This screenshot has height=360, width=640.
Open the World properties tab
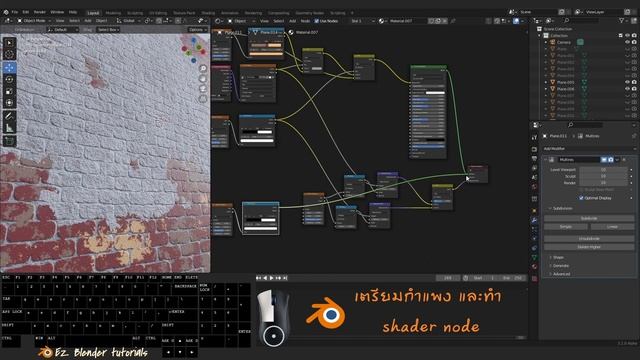(534, 187)
